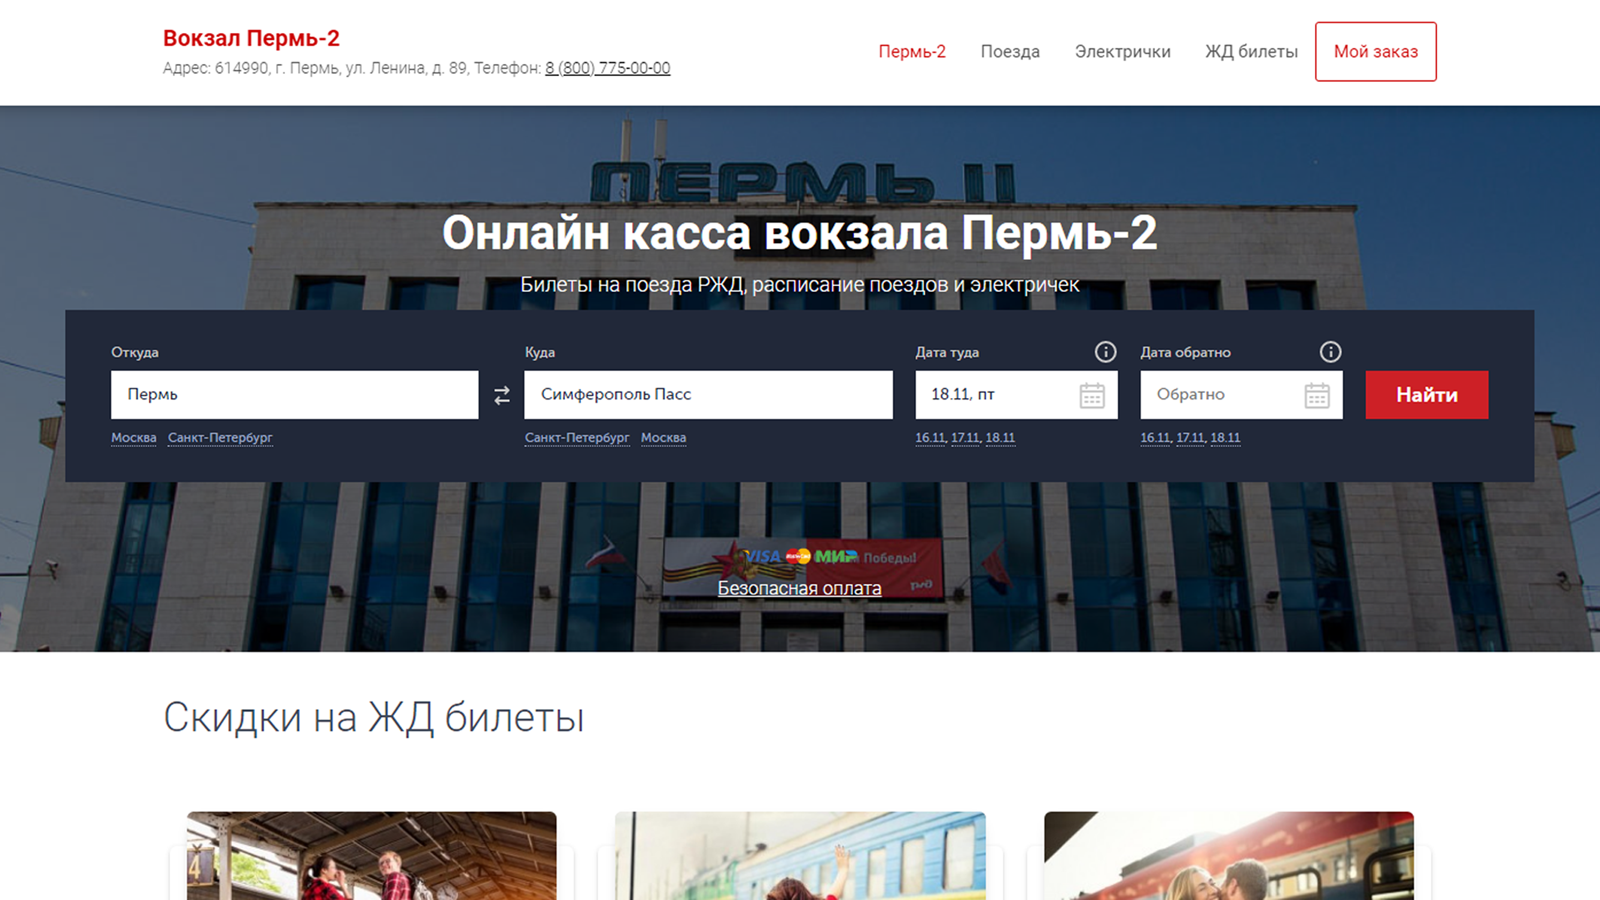Focus the Откуда field with Пермь
Image resolution: width=1600 pixels, height=900 pixels.
click(295, 395)
